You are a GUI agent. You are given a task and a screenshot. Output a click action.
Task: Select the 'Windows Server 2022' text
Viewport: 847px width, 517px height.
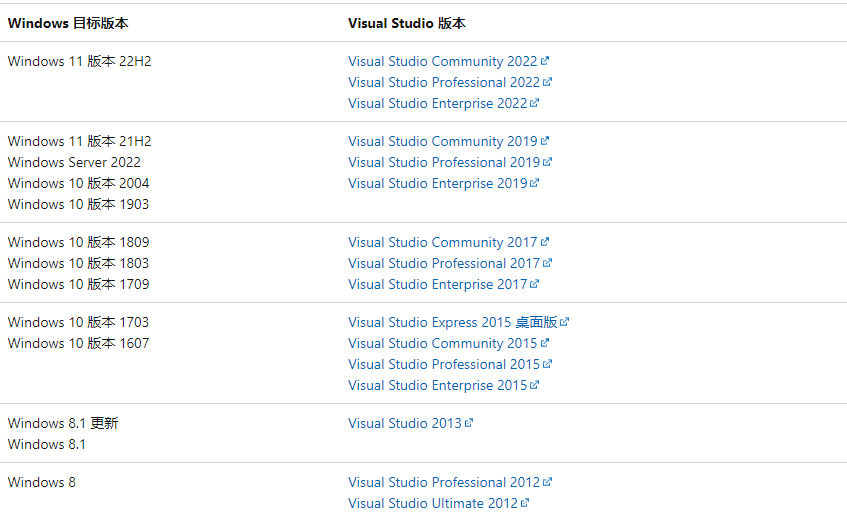pyautogui.click(x=74, y=162)
